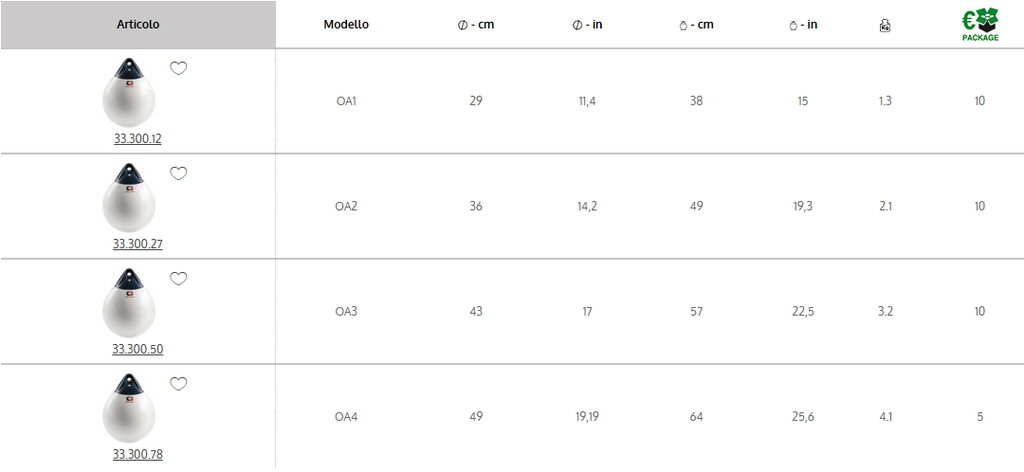Image resolution: width=1024 pixels, height=472 pixels.
Task: Click the Modello column header
Action: click(x=346, y=25)
